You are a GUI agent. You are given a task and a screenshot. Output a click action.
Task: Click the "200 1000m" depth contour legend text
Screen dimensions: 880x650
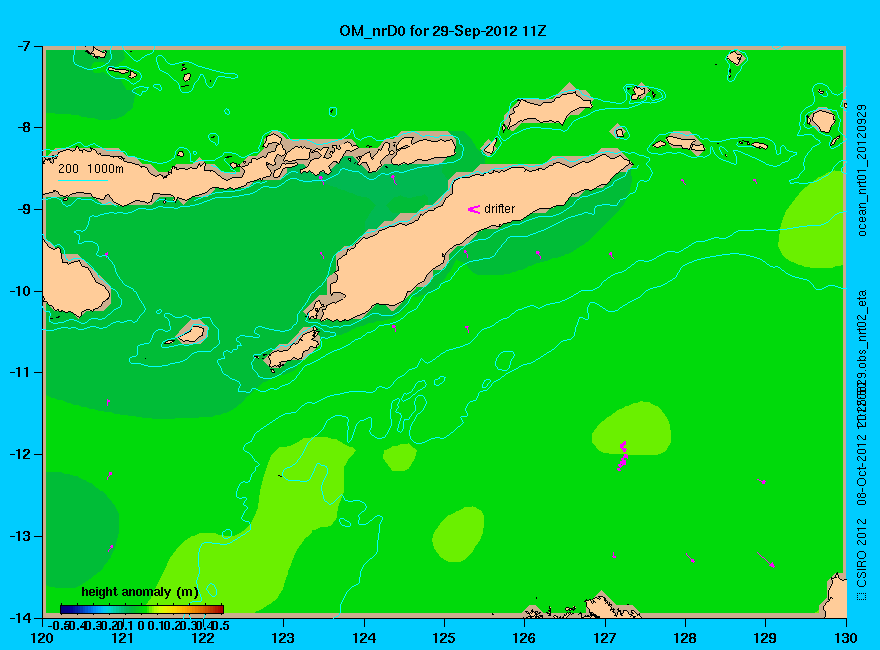pos(91,168)
